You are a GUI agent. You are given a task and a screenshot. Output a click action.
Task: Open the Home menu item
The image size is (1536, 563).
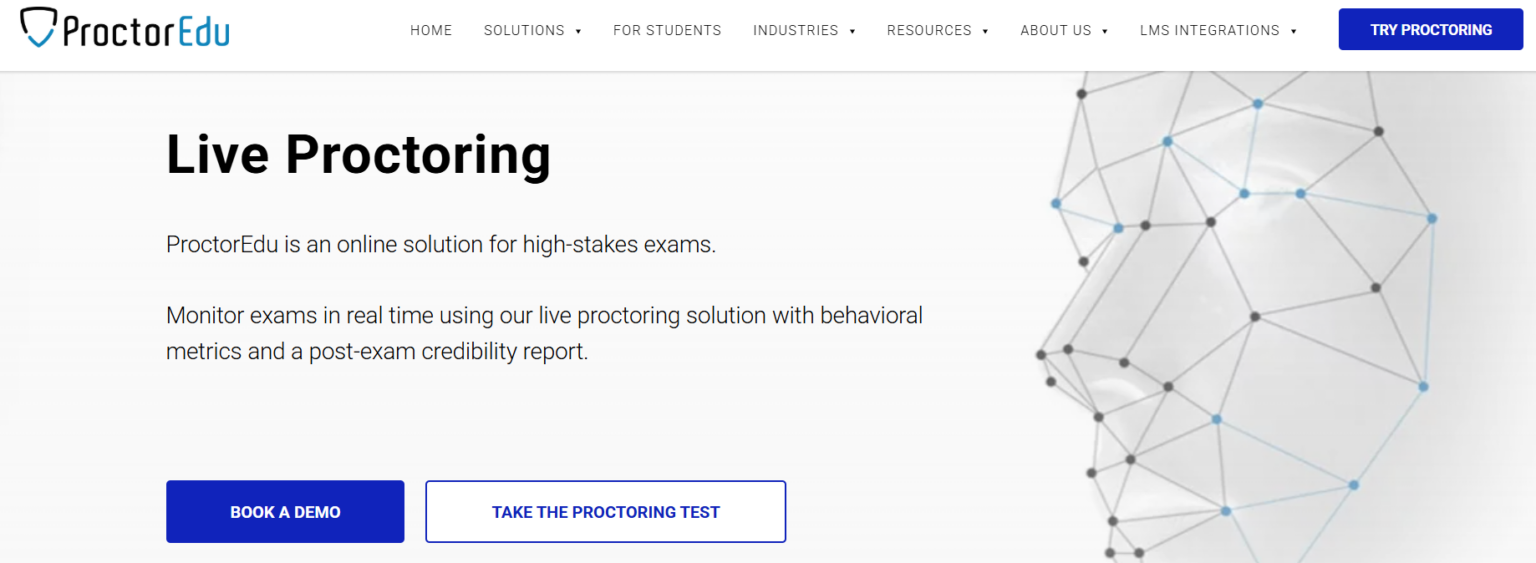coord(431,31)
